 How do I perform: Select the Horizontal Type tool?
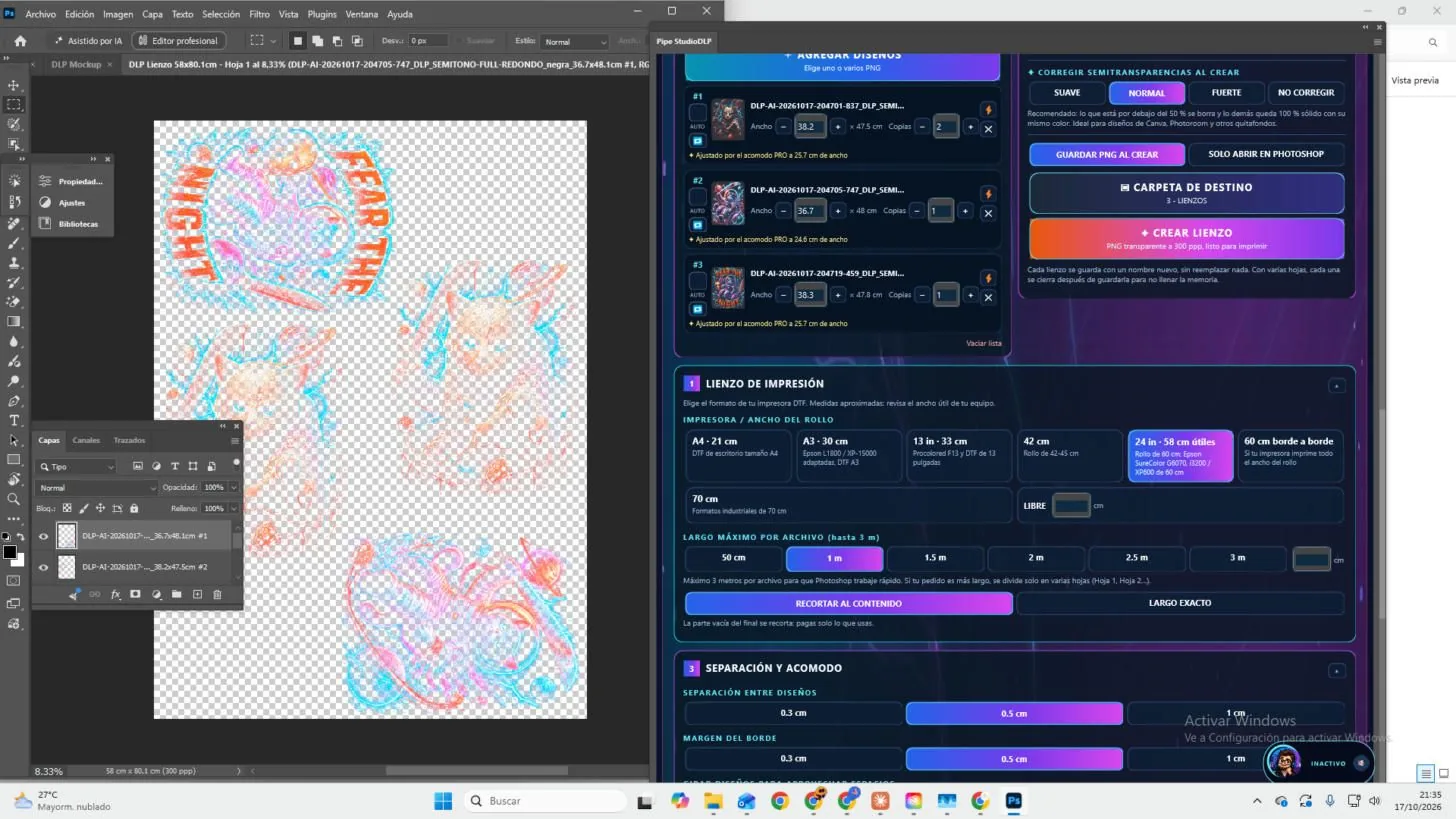(14, 420)
